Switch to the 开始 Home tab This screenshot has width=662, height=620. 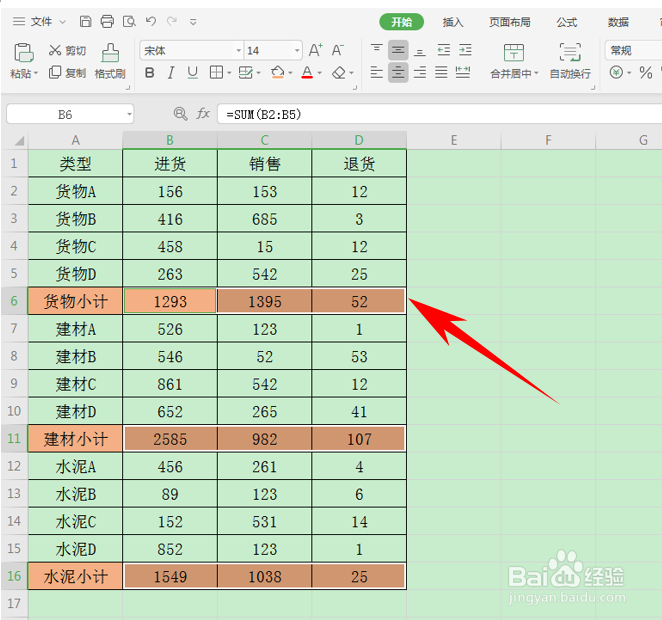pos(401,22)
